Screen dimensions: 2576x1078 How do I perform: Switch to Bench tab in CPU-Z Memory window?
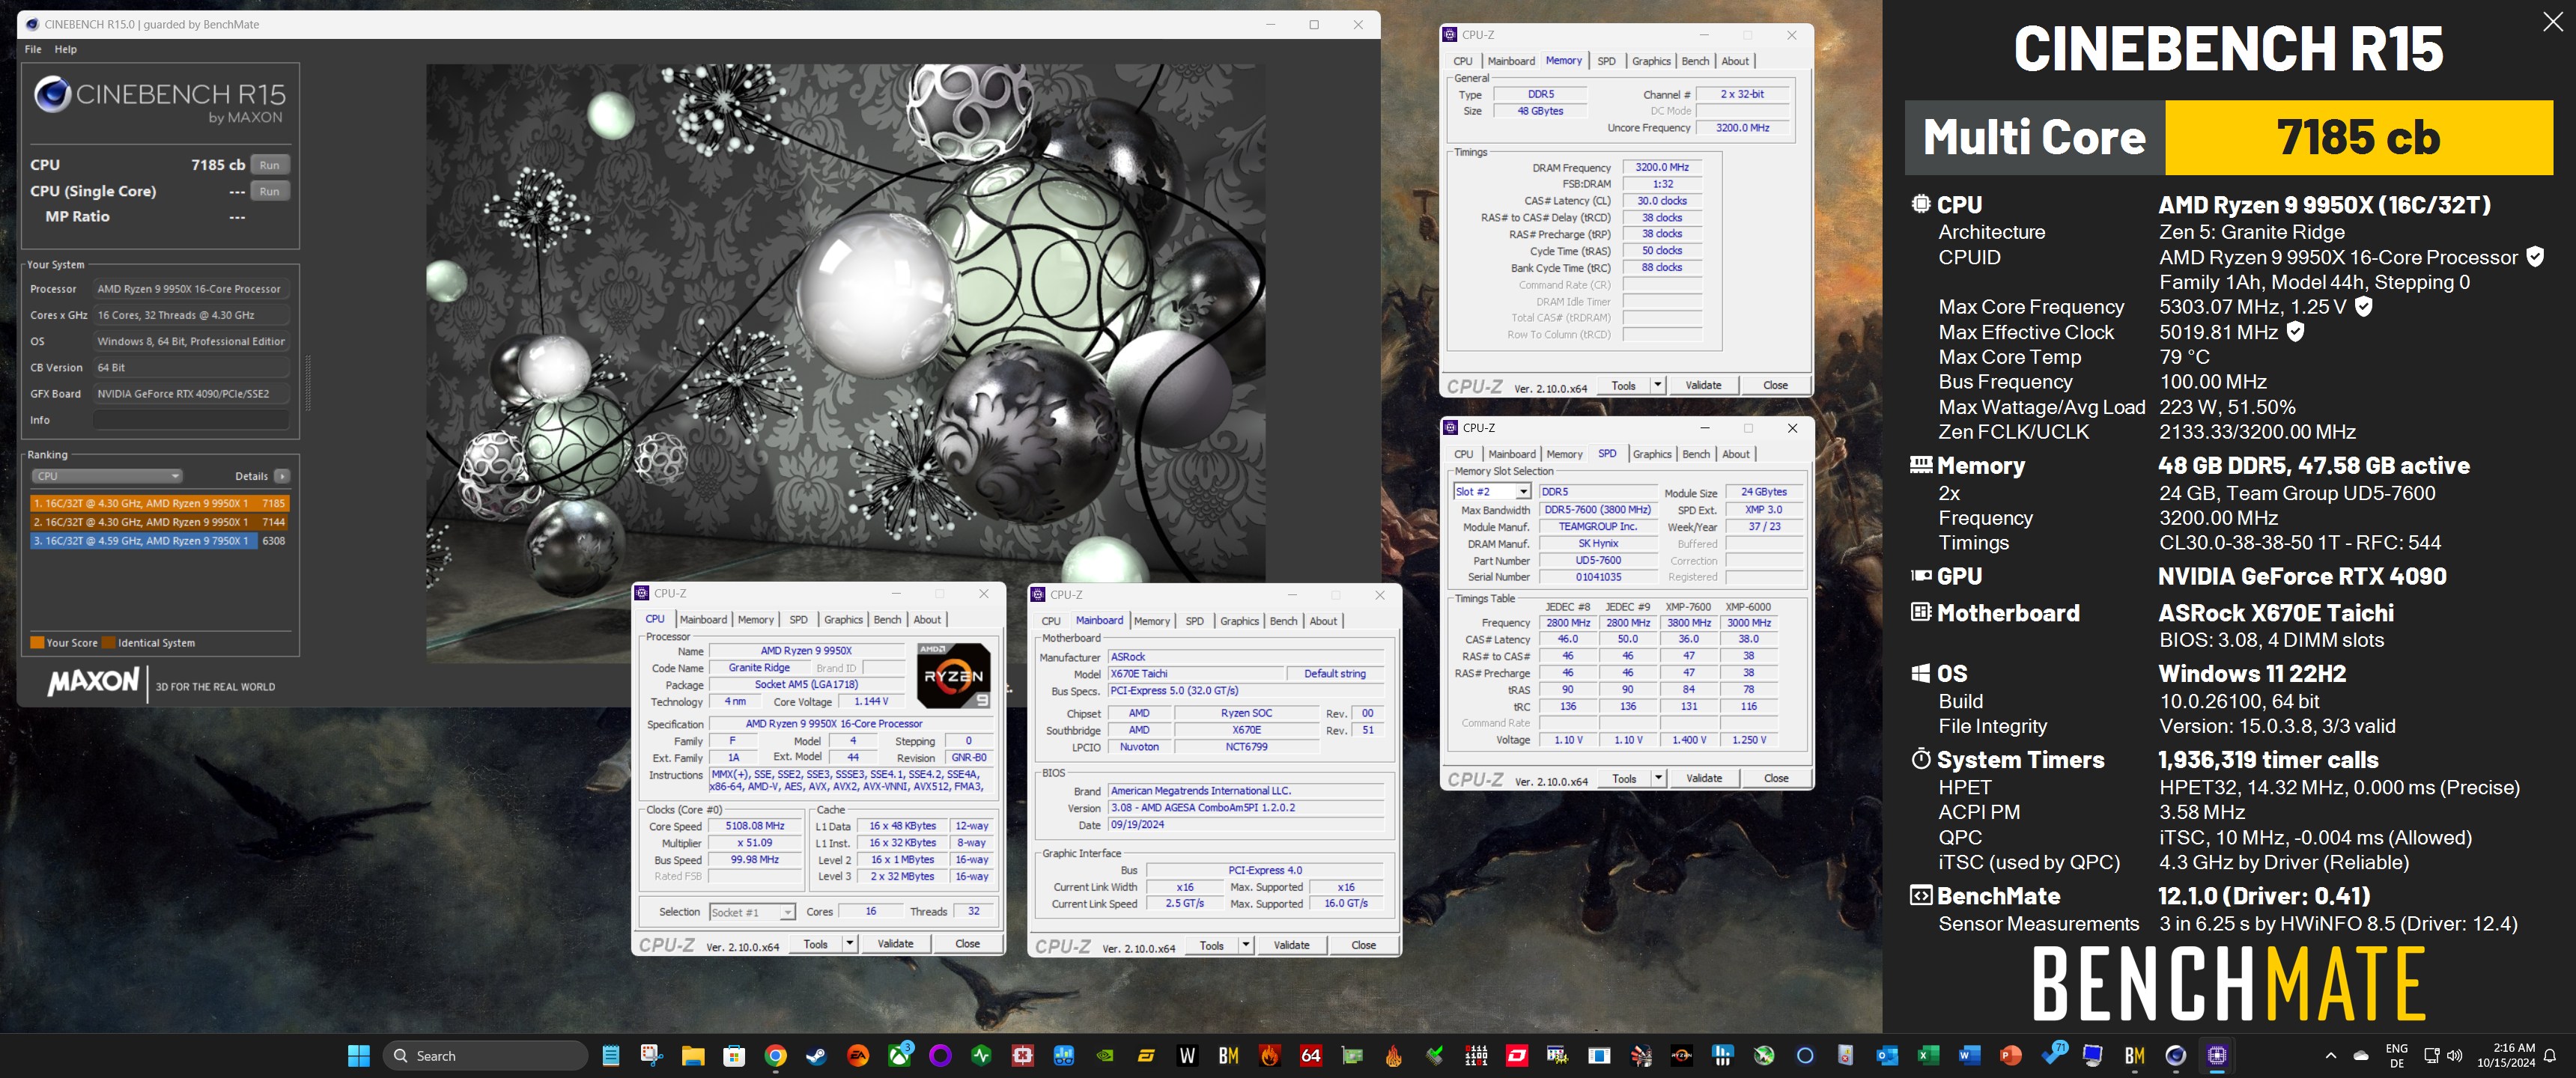(x=1695, y=61)
